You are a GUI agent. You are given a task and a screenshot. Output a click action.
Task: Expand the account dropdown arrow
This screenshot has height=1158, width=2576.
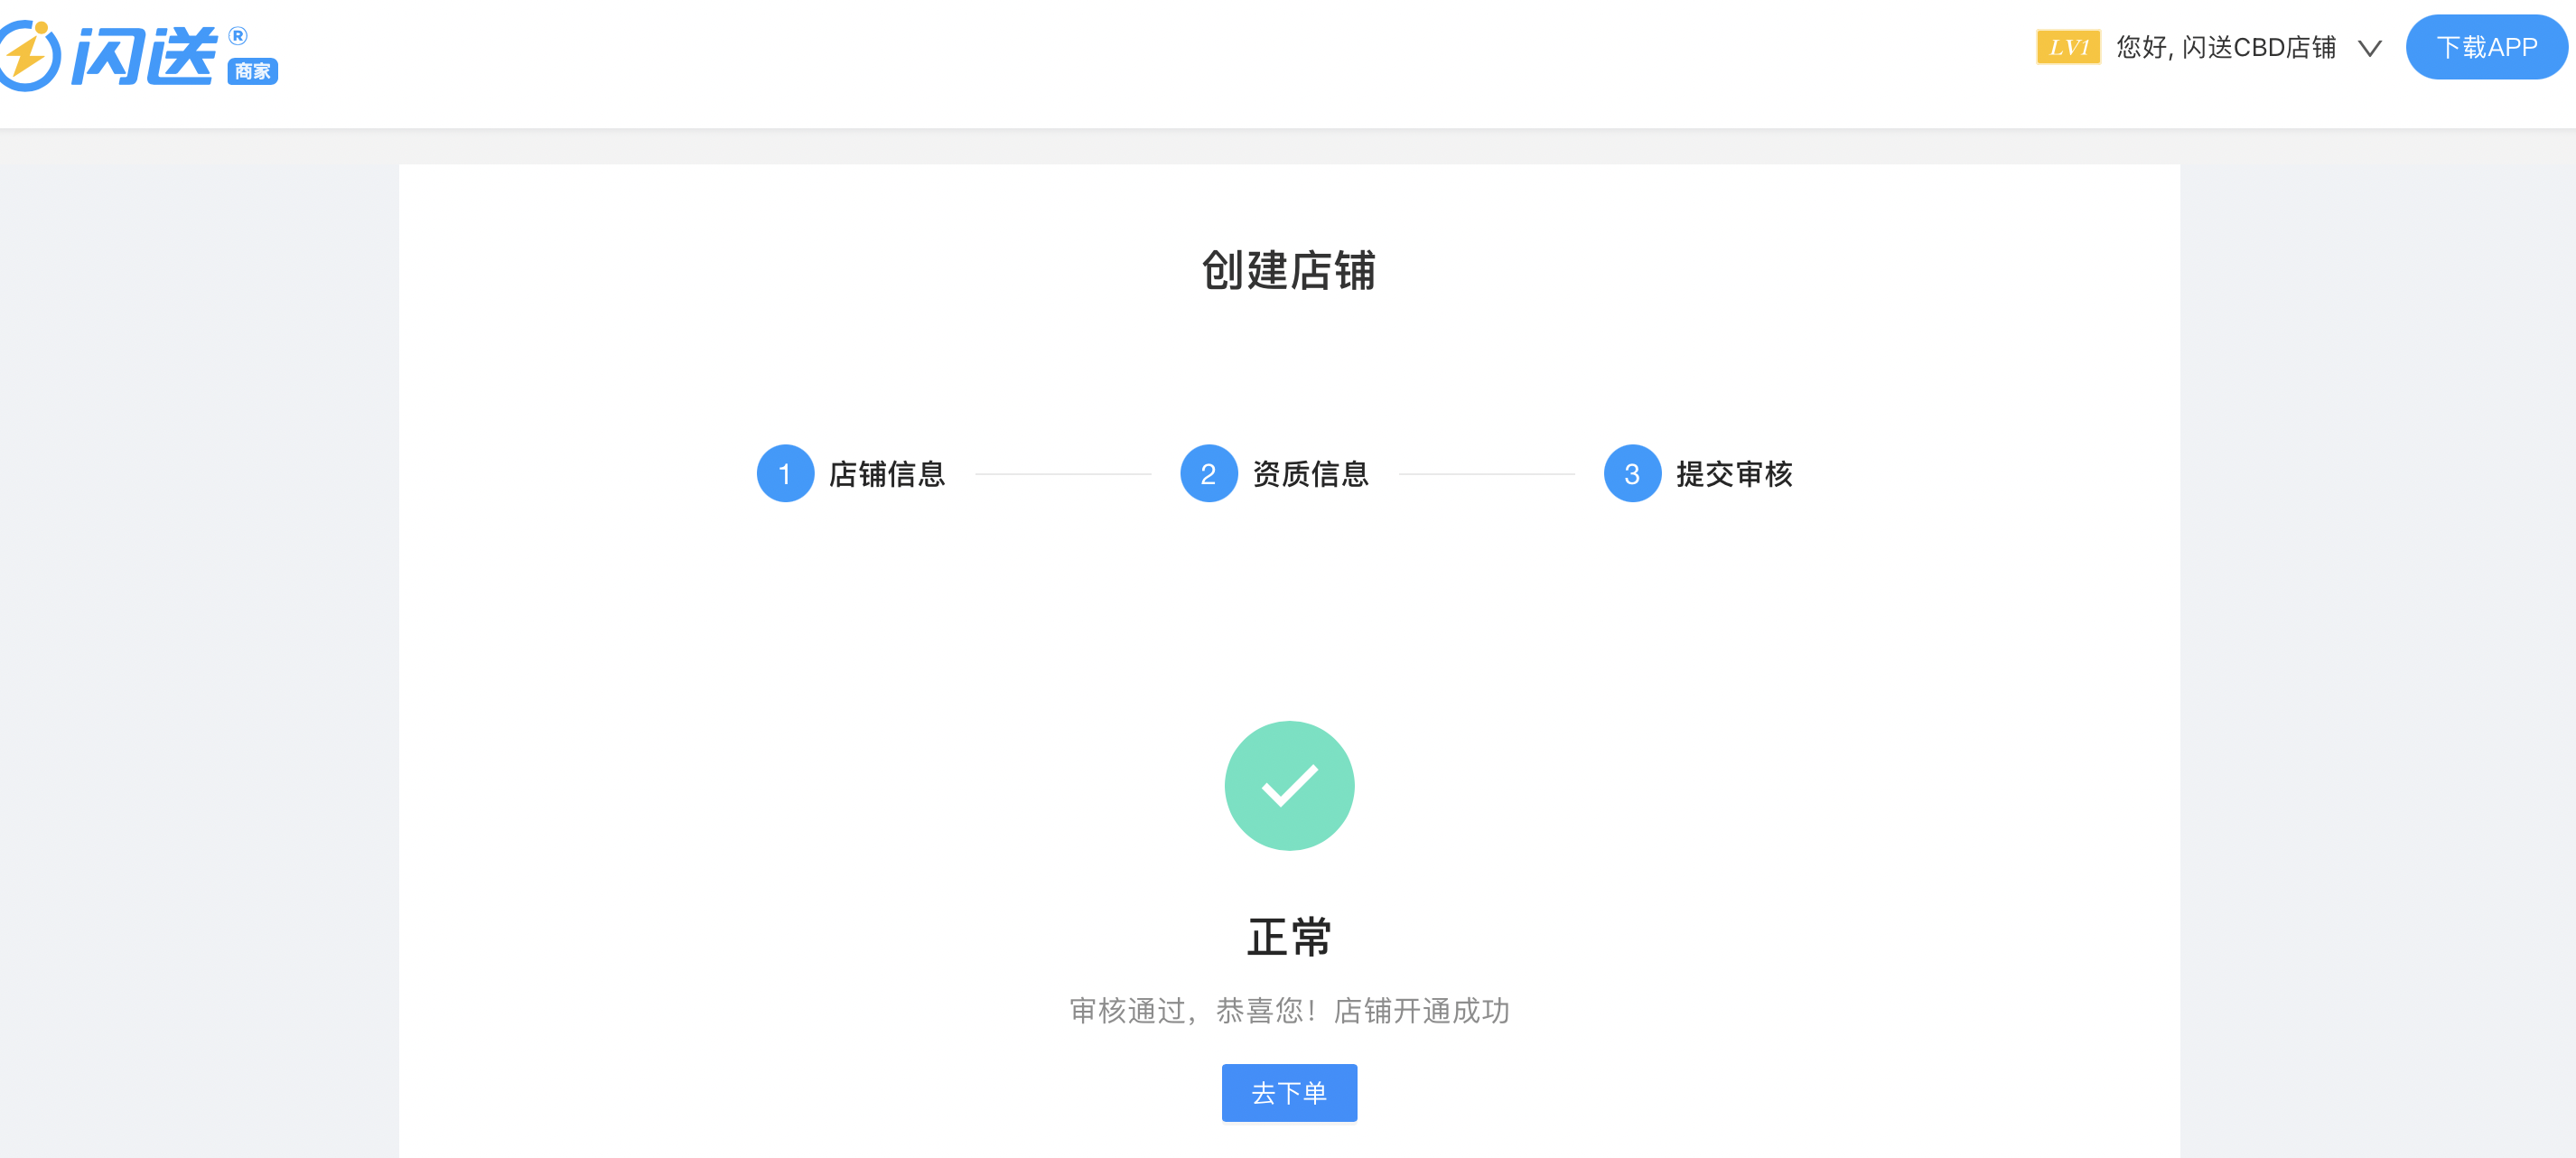click(2371, 46)
